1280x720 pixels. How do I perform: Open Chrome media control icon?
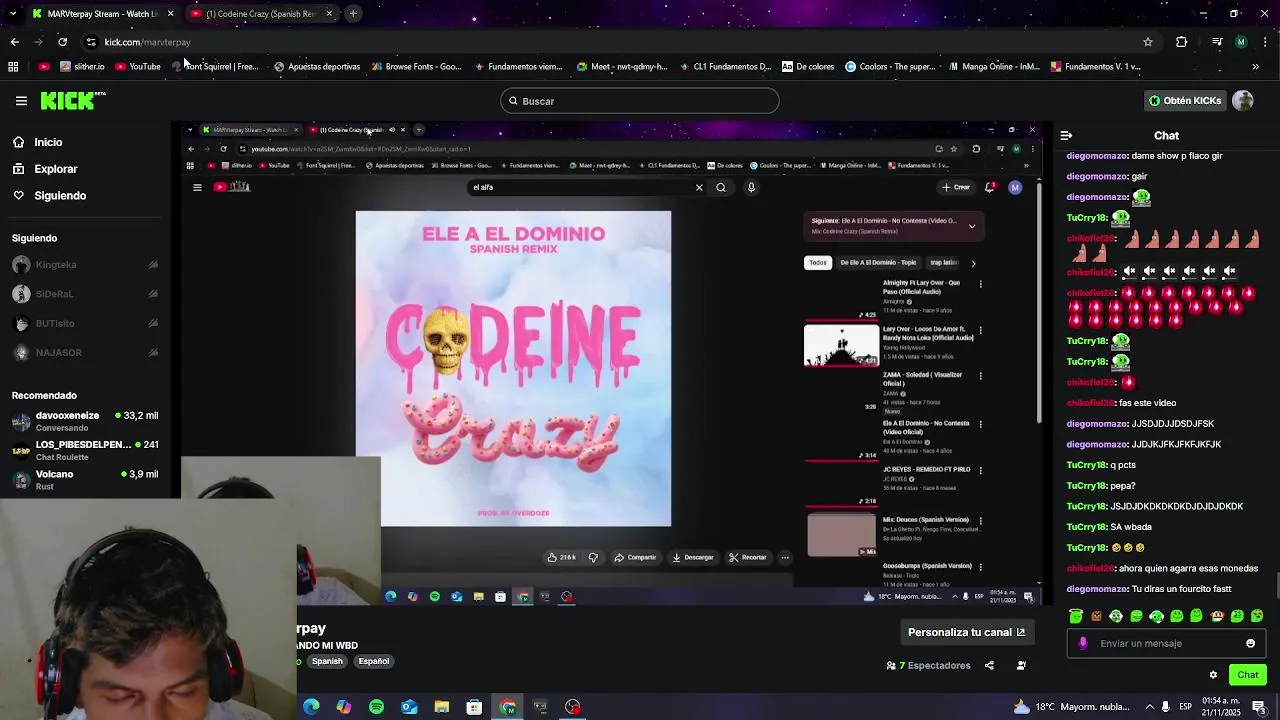click(x=1217, y=42)
